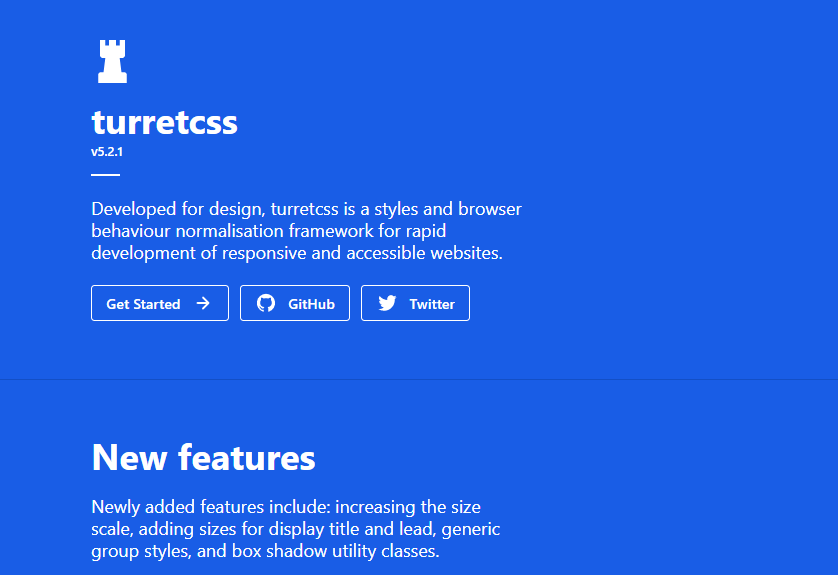Click the "Newly added features include" text

[x=210, y=507]
